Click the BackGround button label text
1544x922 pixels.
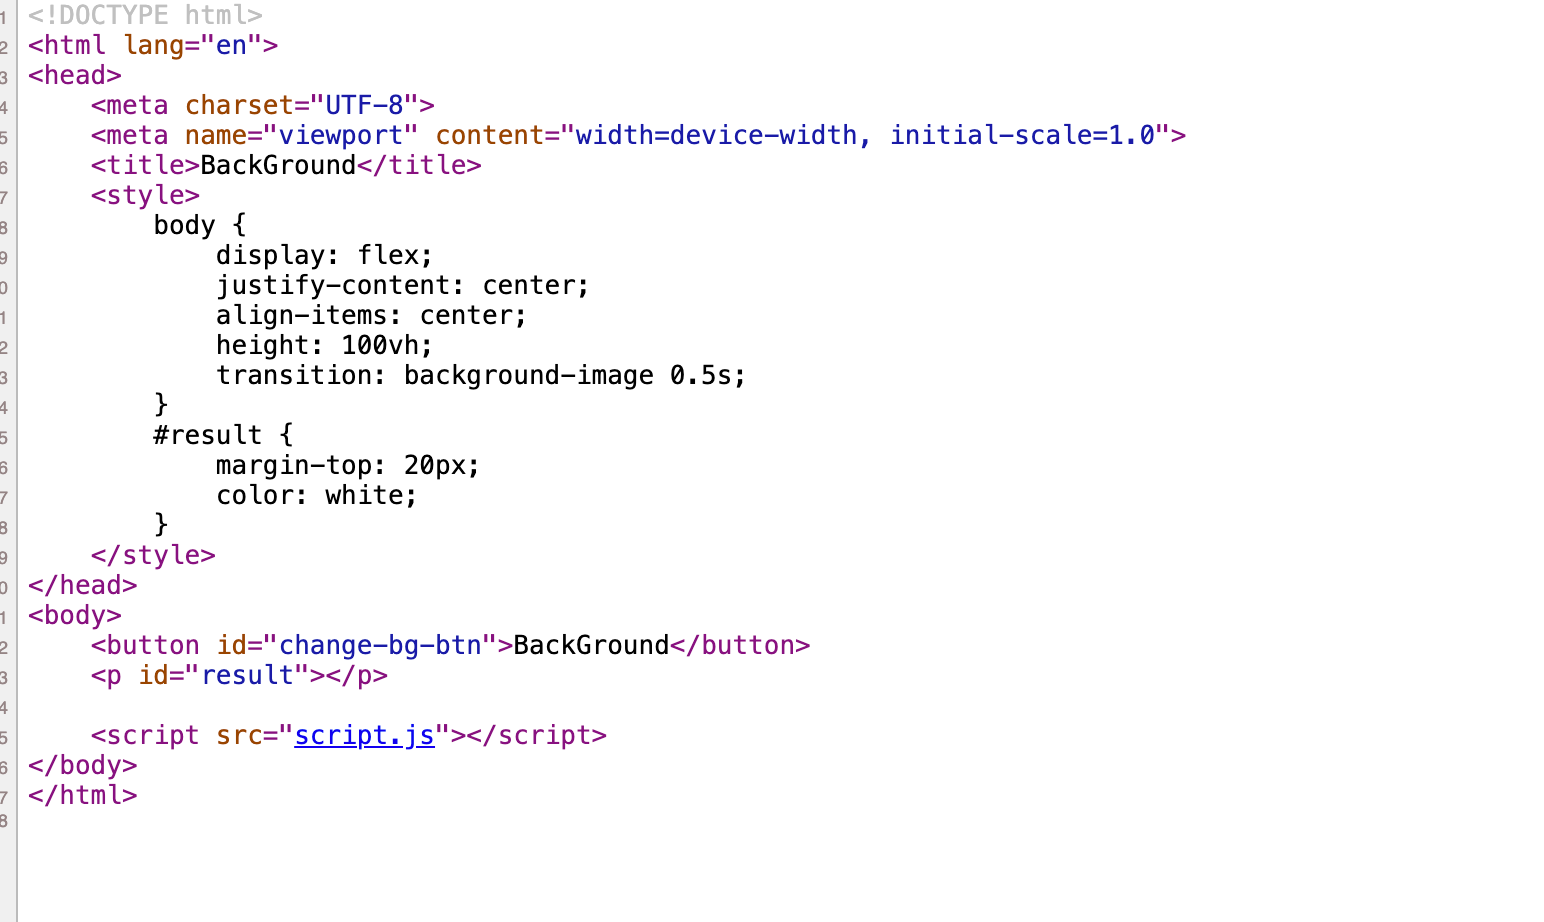591,645
